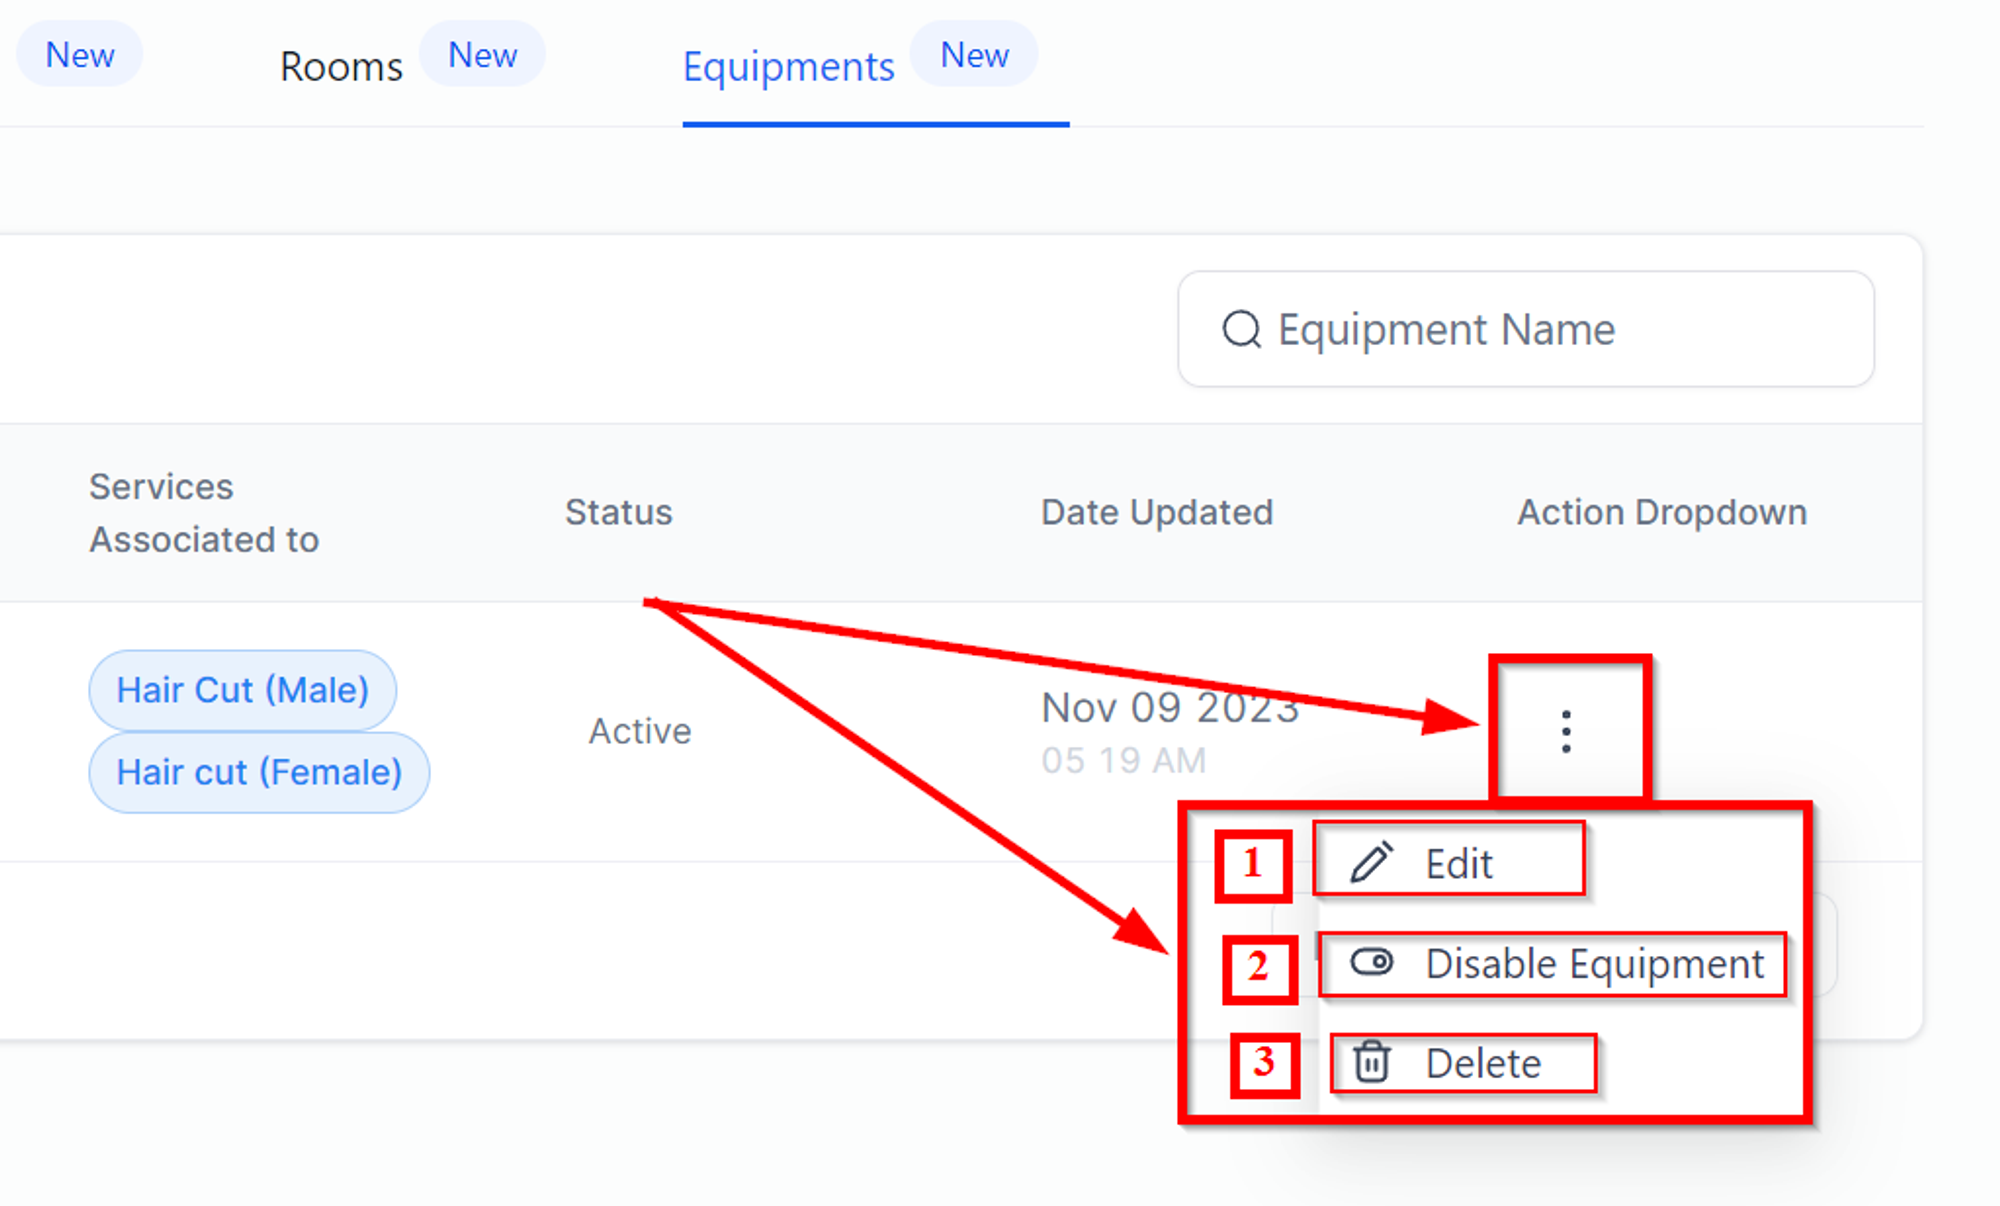Open the three-dot action menu for the equipment row
The width and height of the screenshot is (2000, 1206).
(1566, 732)
